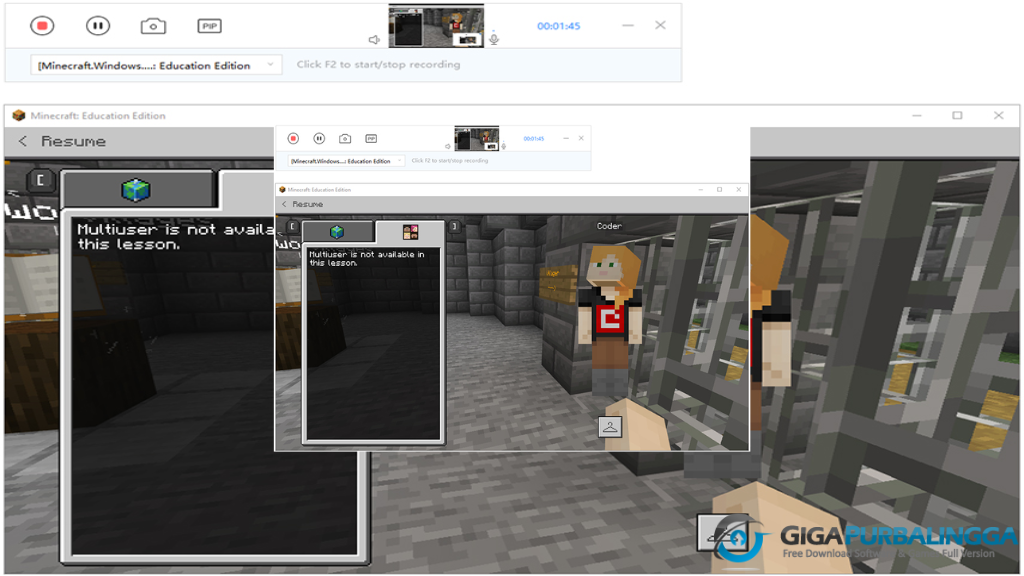Image resolution: width=1024 pixels, height=576 pixels.
Task: Click the large Resume label
Action: click(x=73, y=141)
